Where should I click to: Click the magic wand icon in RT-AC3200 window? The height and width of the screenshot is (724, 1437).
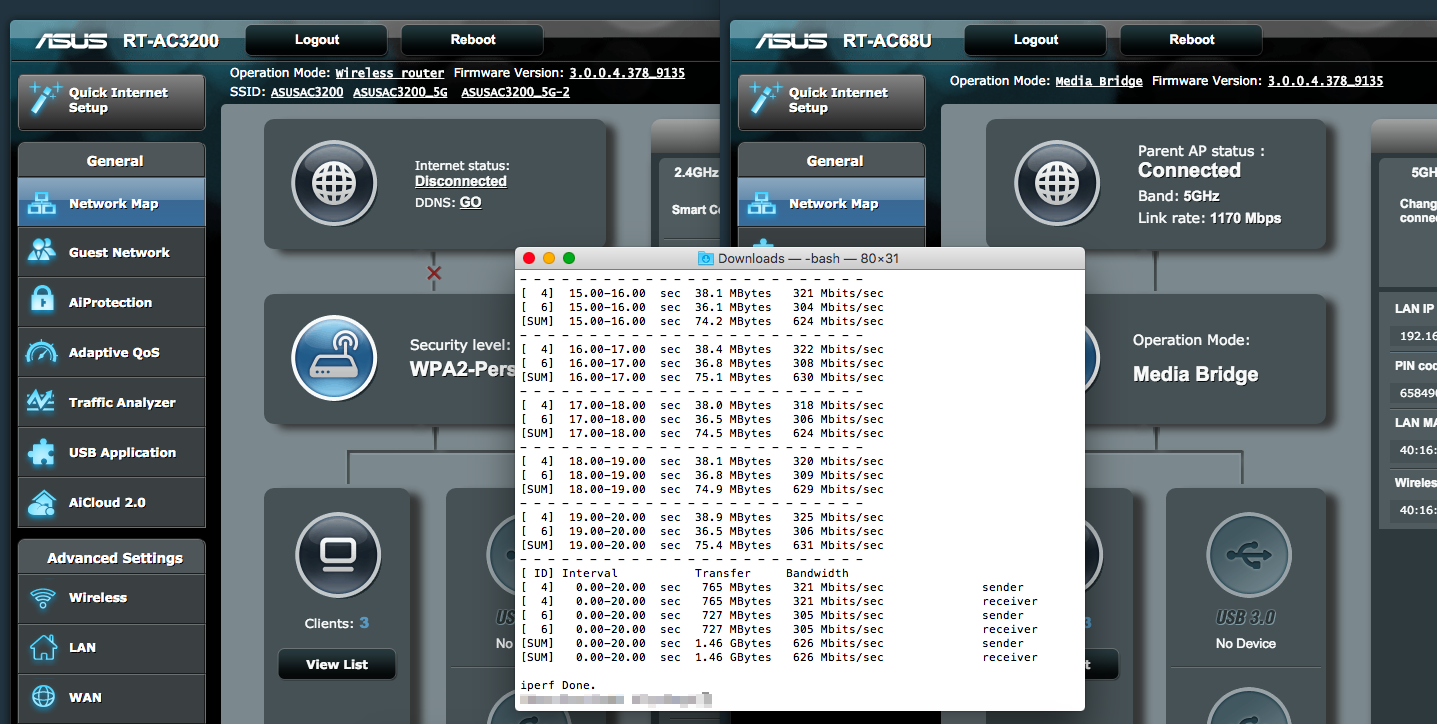[45, 99]
